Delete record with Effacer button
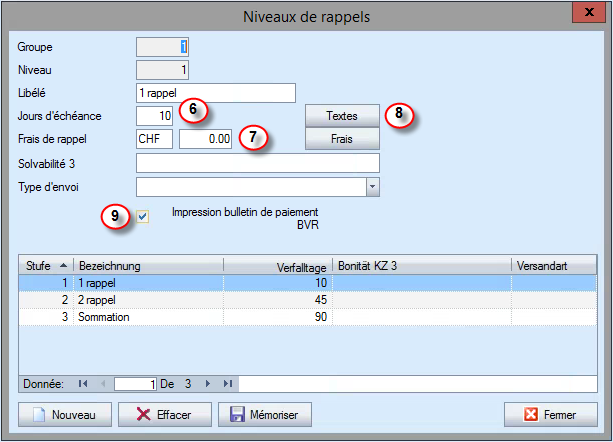This screenshot has height=442, width=613. [165, 415]
